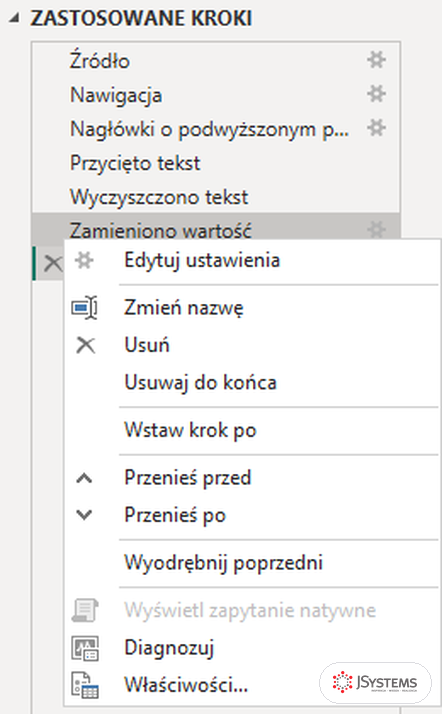
Task: Click properties icon beside Właściwości
Action: point(85,685)
